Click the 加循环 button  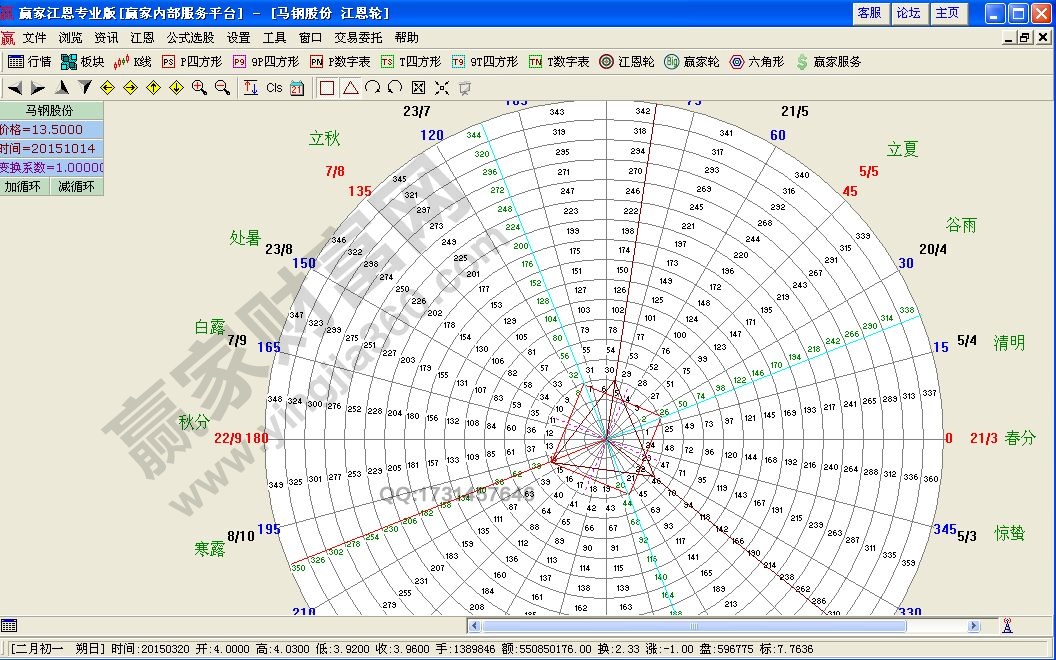(x=24, y=186)
